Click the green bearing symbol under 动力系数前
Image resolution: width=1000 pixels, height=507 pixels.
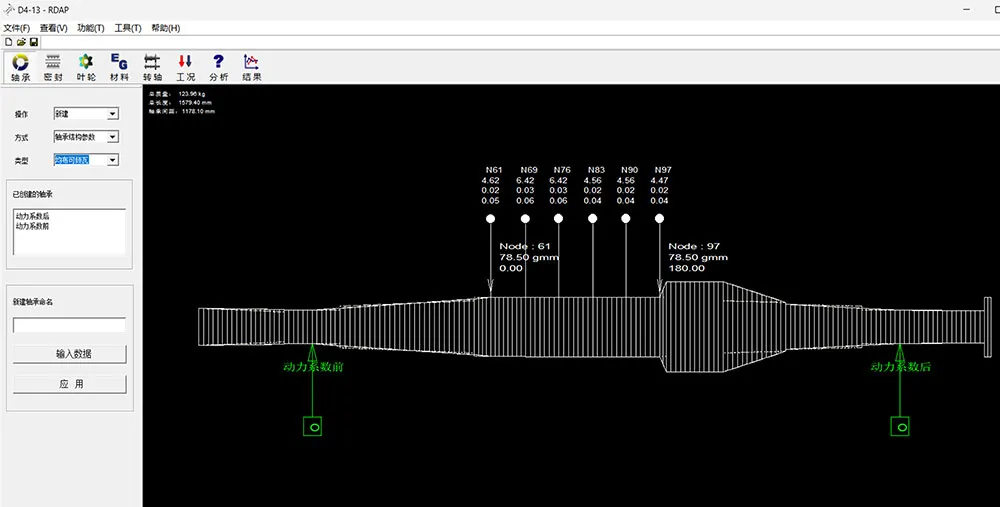pos(312,426)
